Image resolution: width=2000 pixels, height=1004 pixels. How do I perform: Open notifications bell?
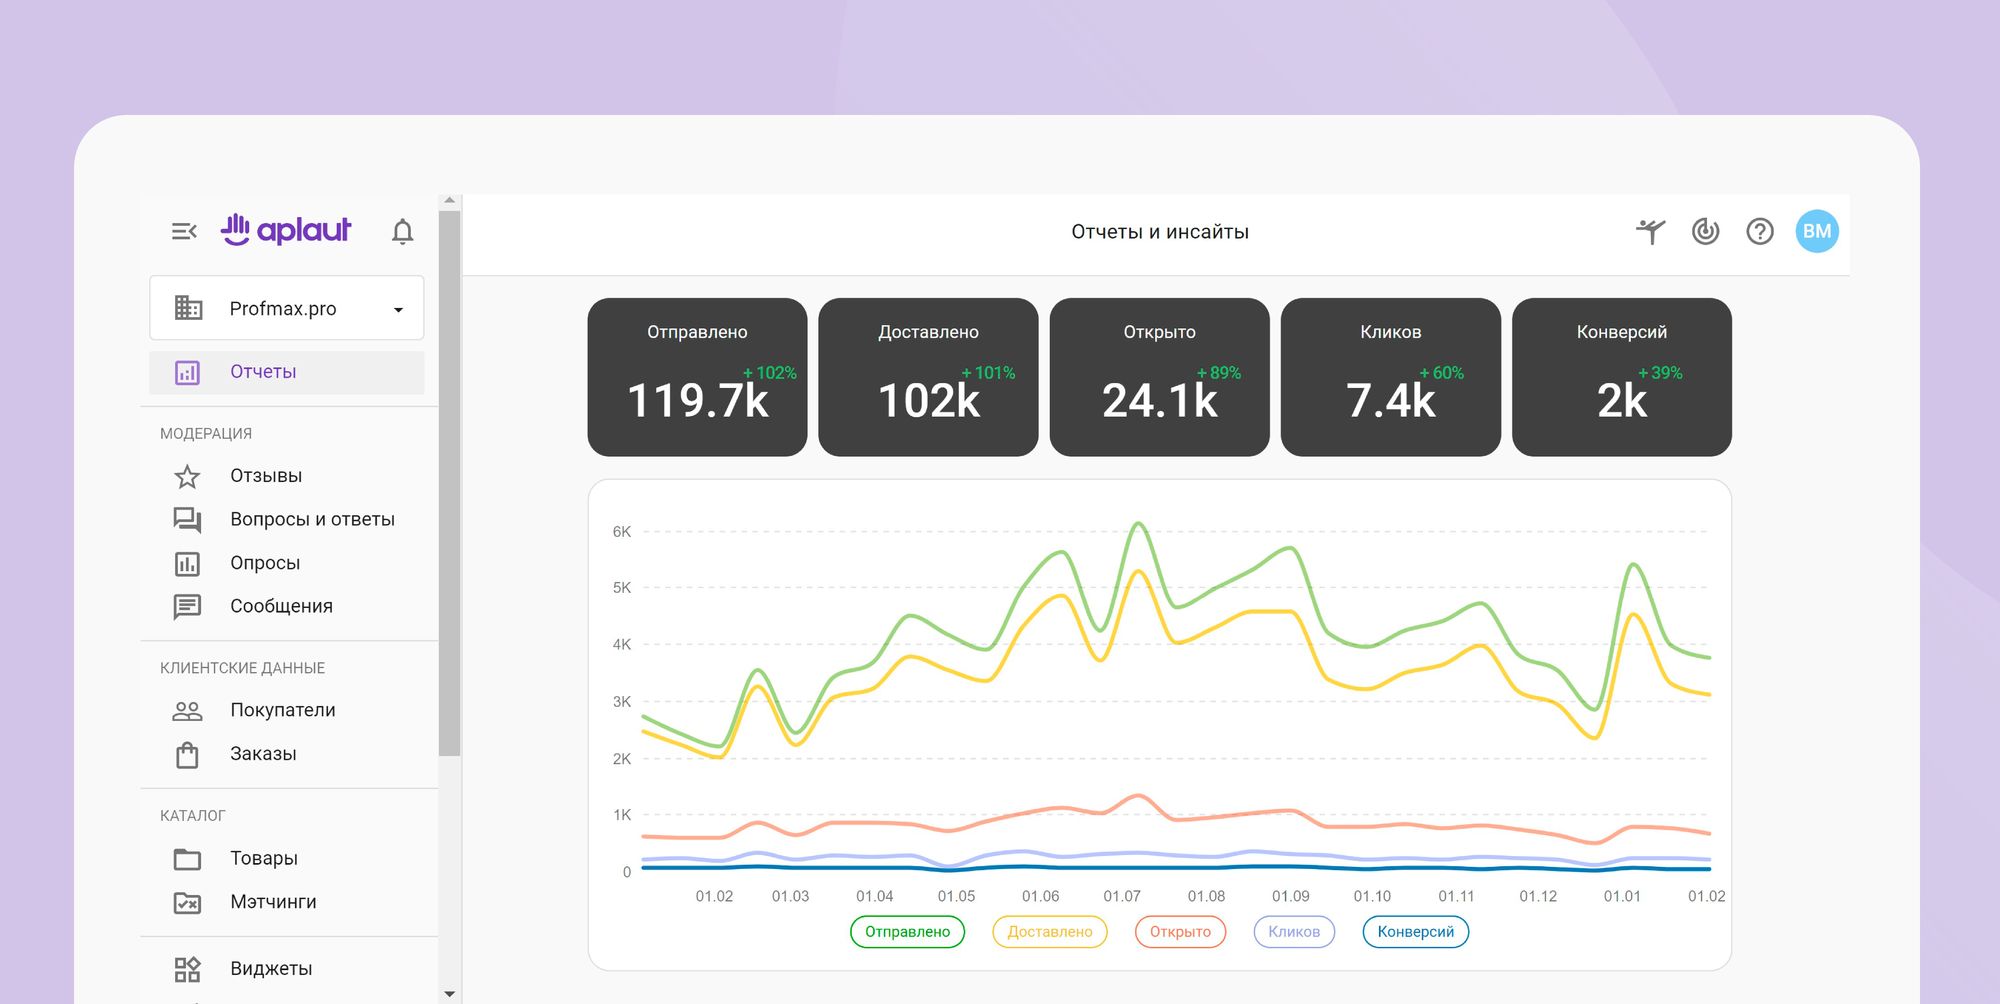point(402,232)
